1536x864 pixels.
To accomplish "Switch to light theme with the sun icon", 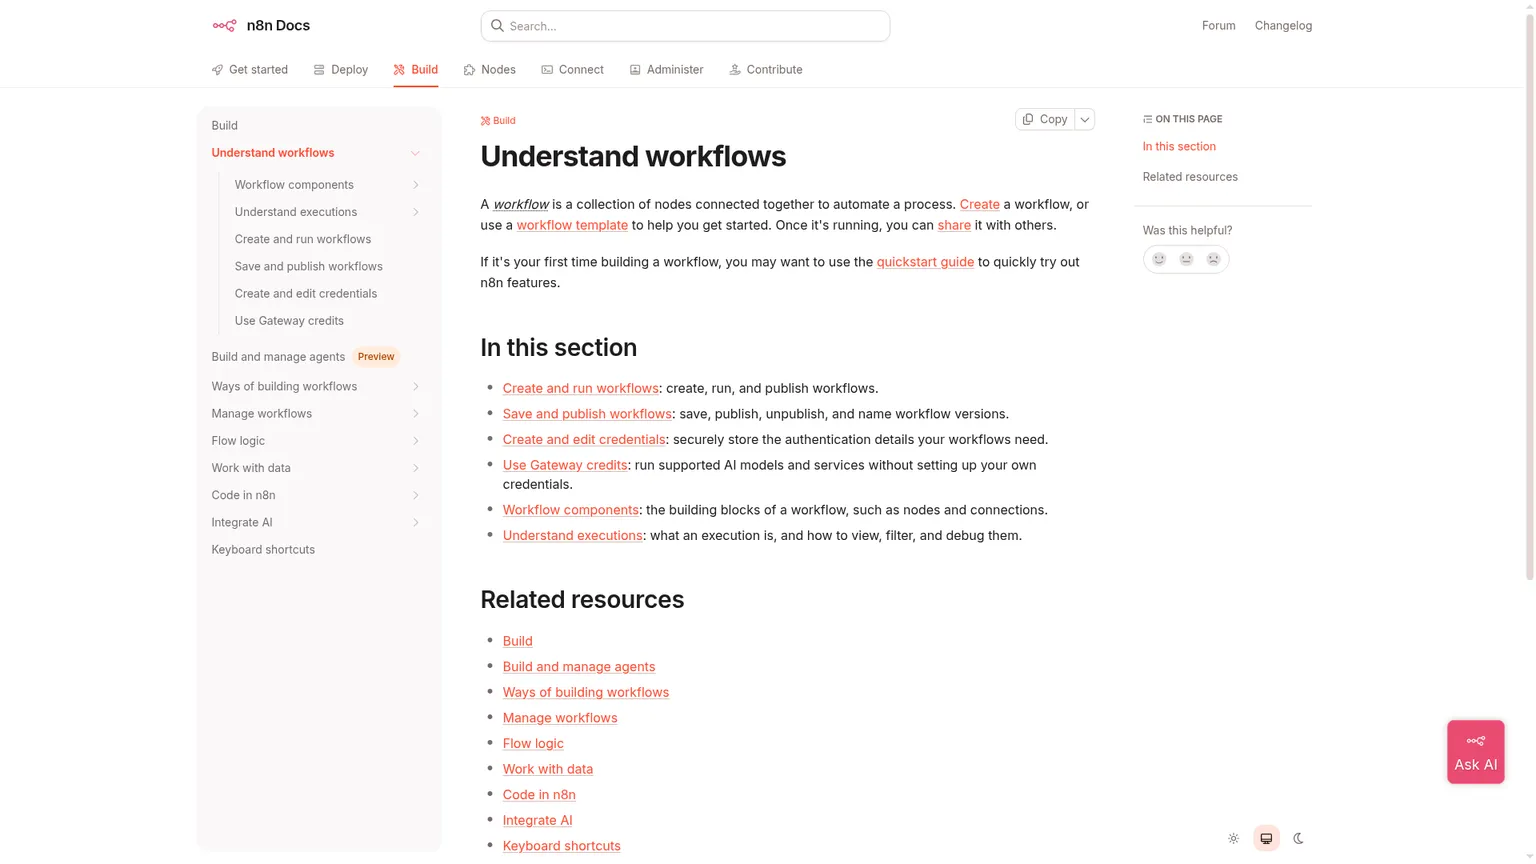I will (x=1233, y=838).
